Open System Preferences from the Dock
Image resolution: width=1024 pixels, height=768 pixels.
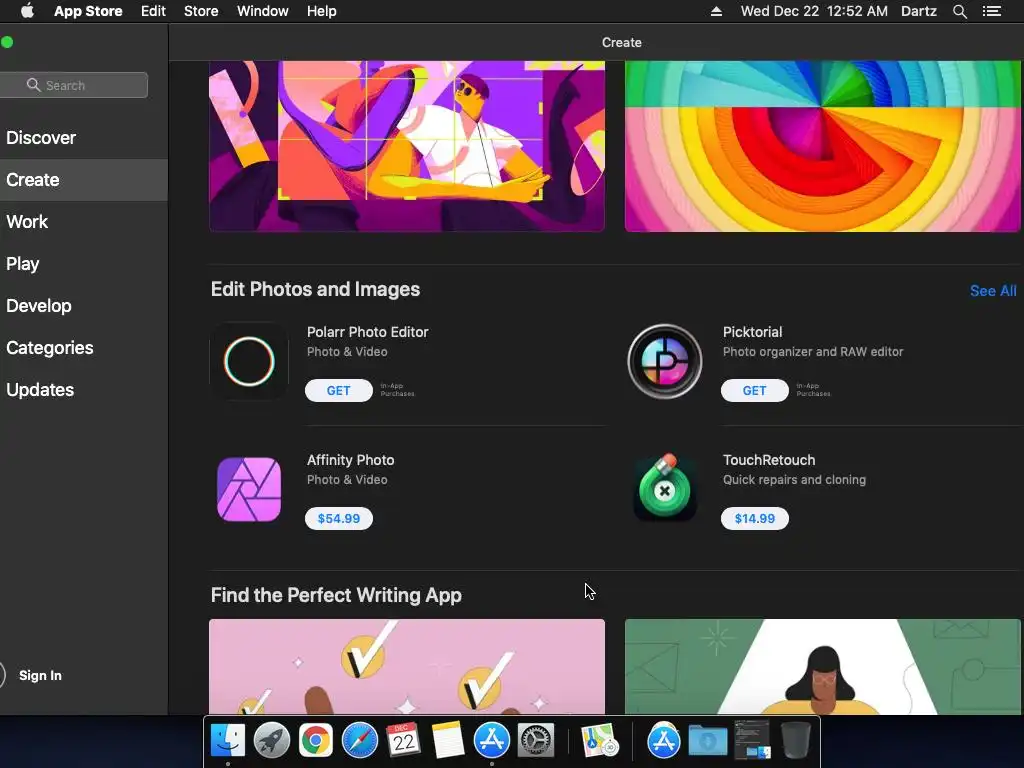coord(536,741)
